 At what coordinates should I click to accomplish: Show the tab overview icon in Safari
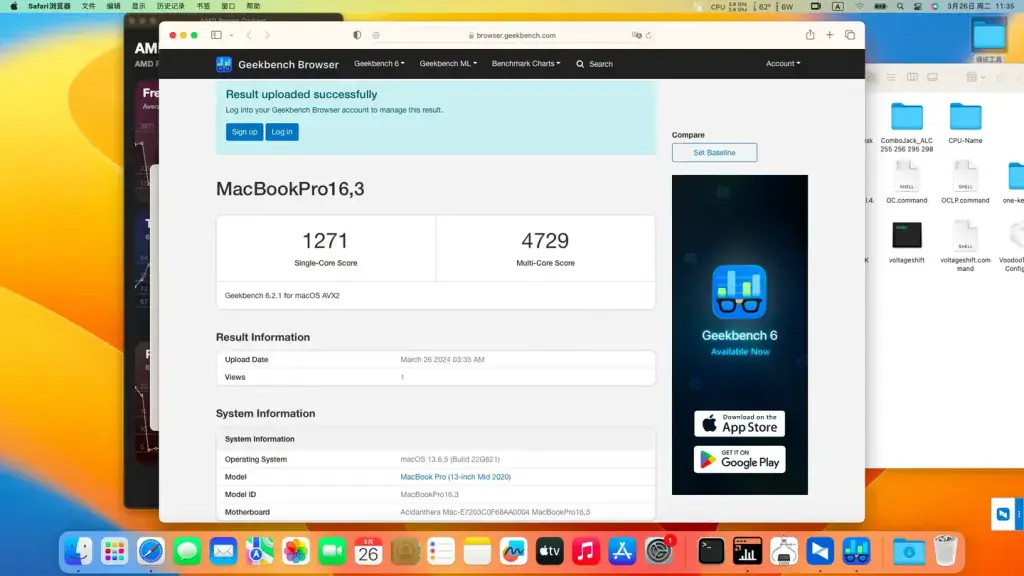click(x=850, y=35)
